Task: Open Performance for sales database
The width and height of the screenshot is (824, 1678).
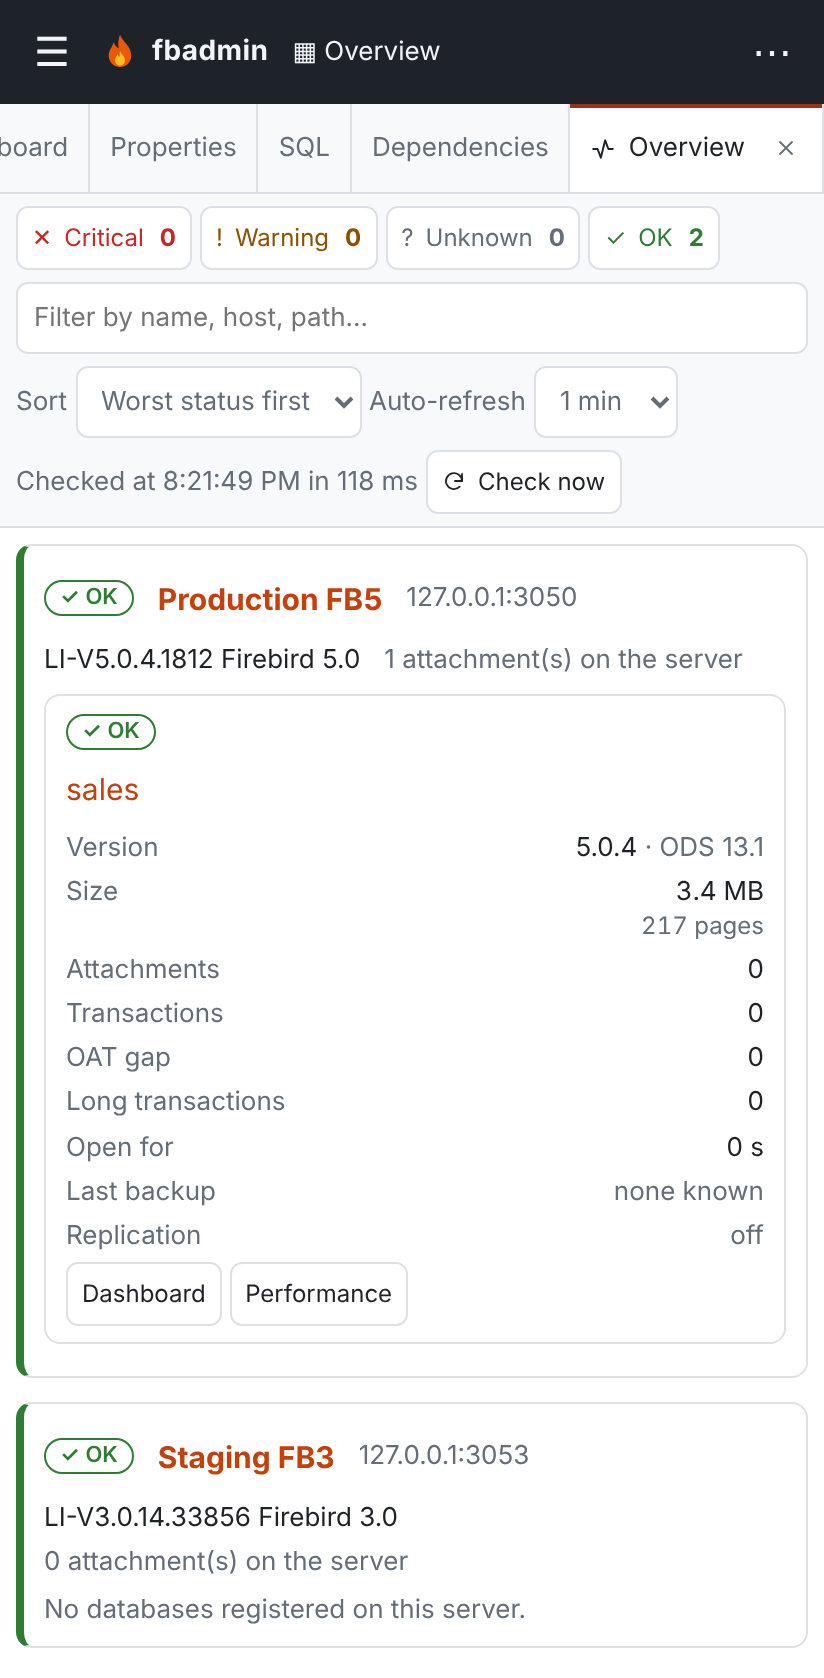Action: click(319, 1294)
